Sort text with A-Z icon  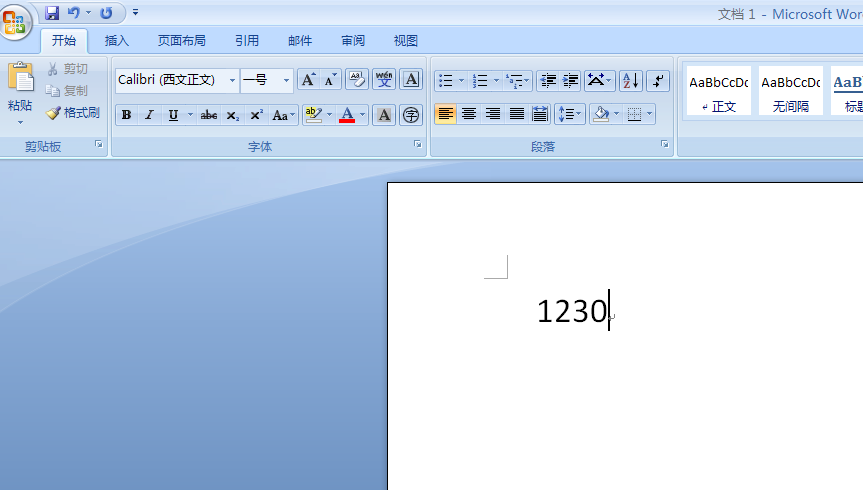point(631,81)
